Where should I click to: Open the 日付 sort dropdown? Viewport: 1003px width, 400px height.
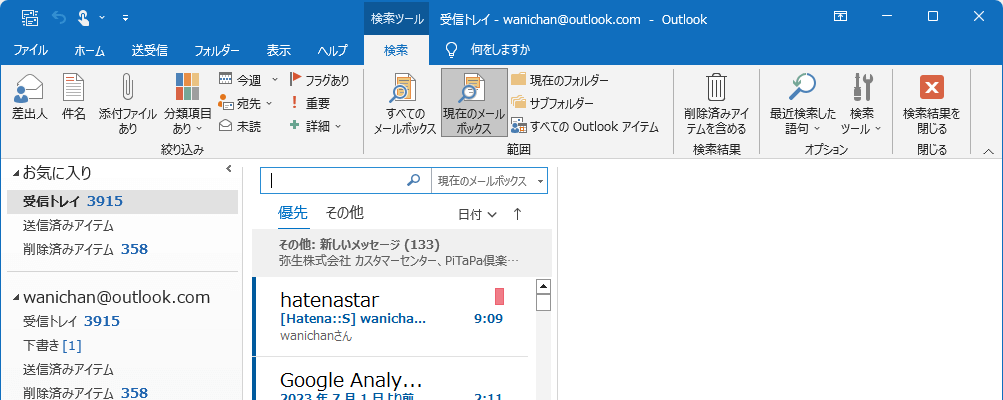[477, 214]
